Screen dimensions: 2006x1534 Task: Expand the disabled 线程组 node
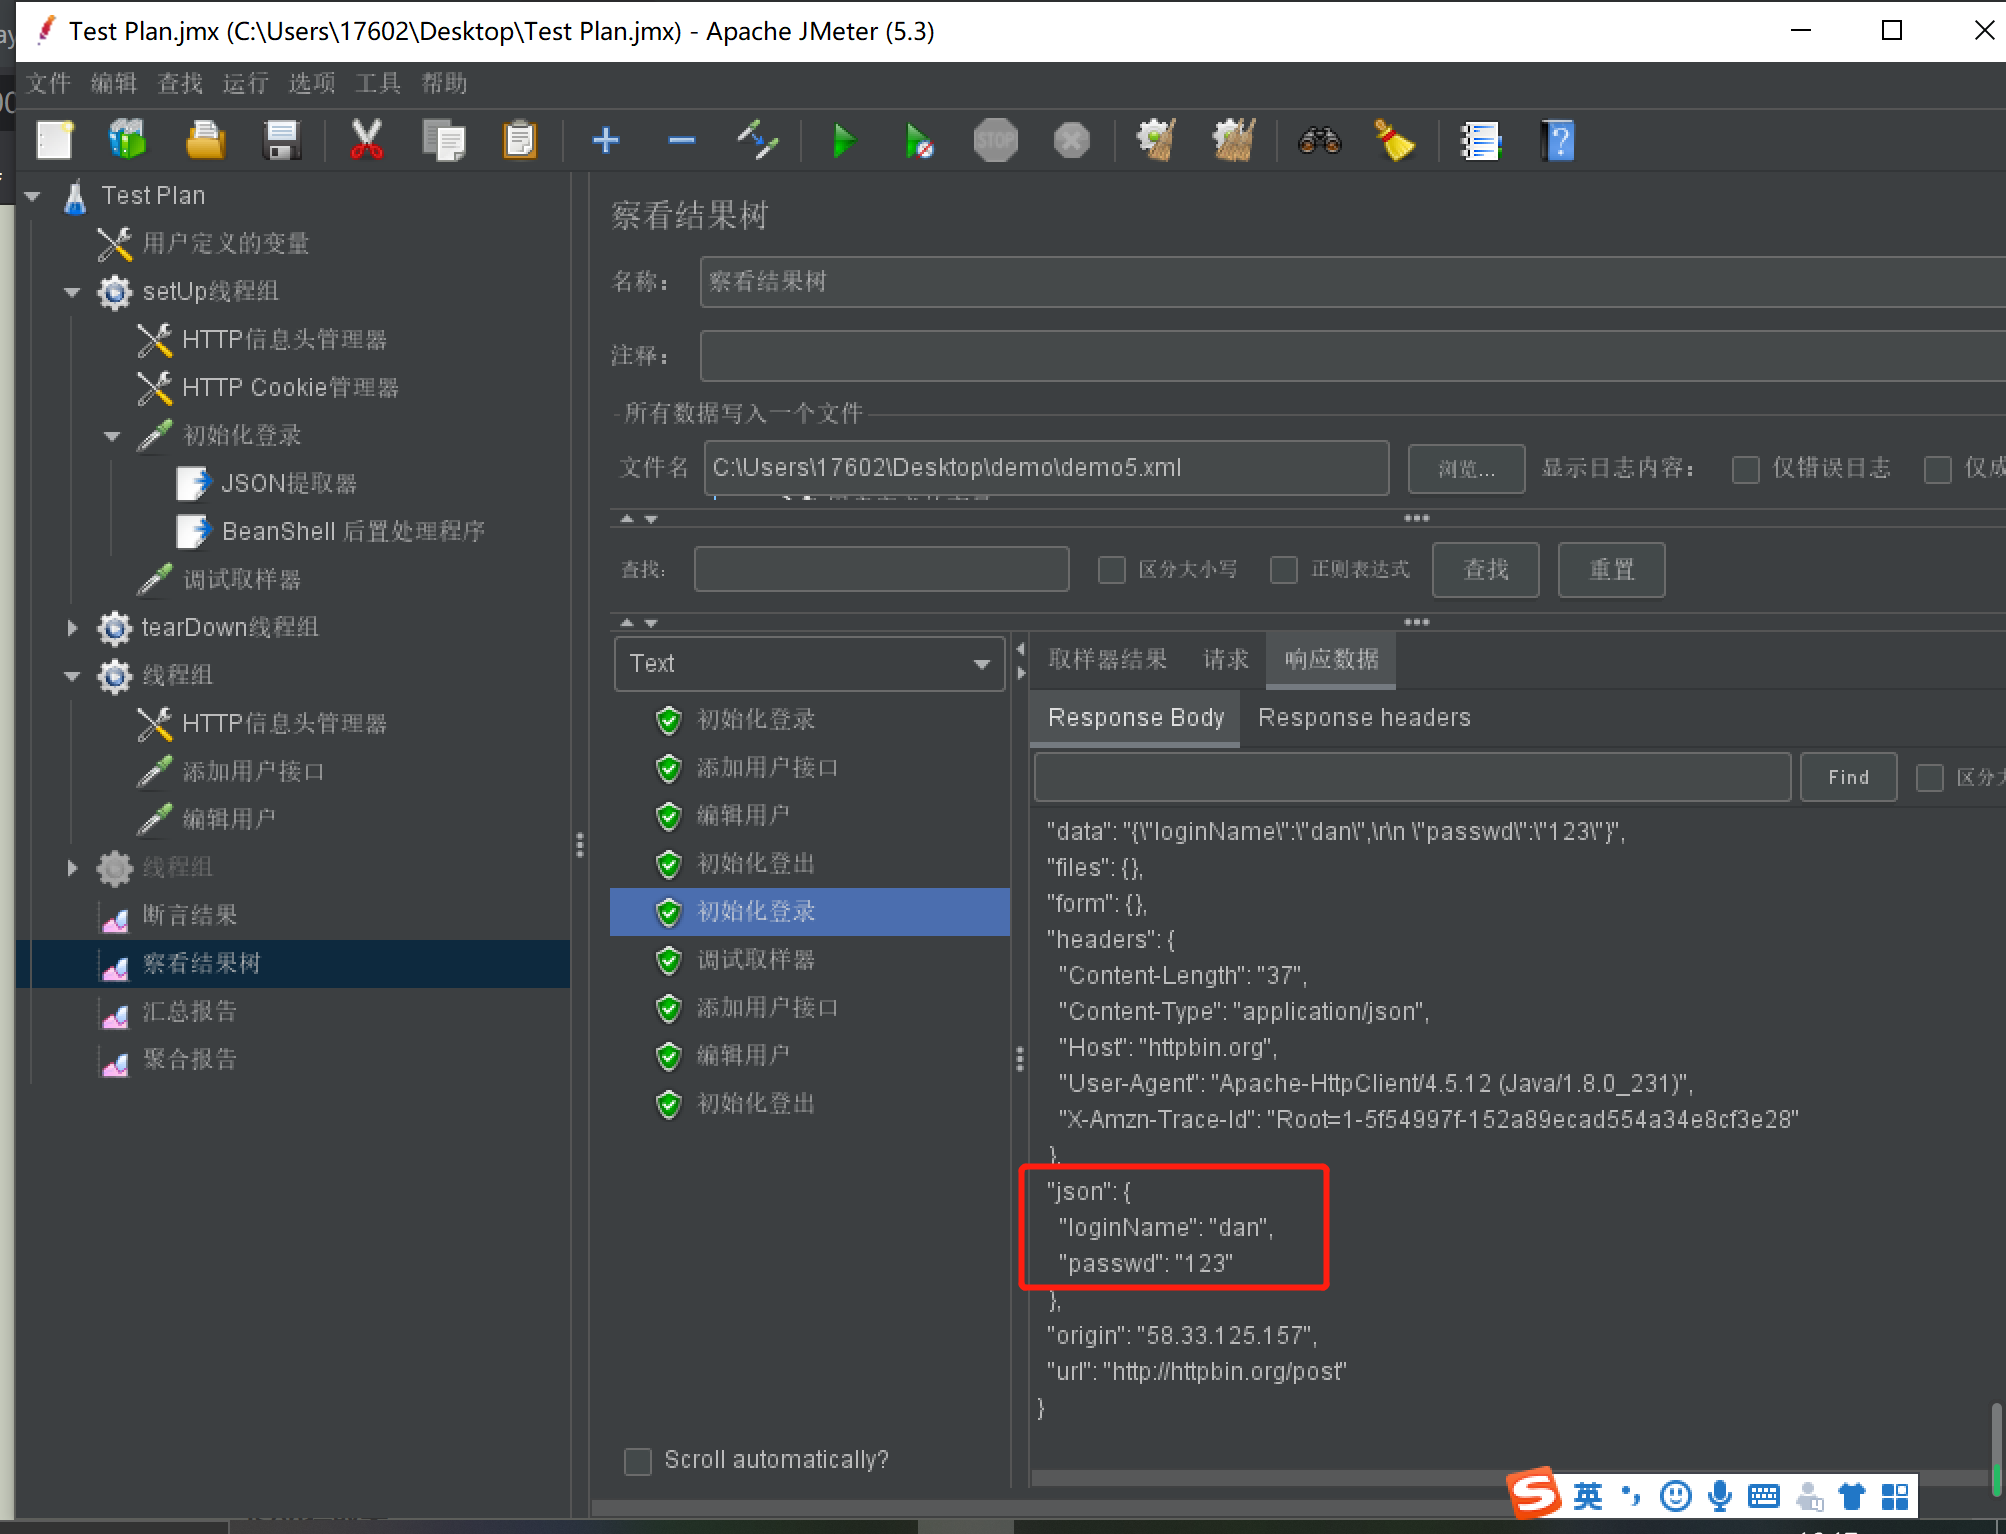[x=72, y=868]
